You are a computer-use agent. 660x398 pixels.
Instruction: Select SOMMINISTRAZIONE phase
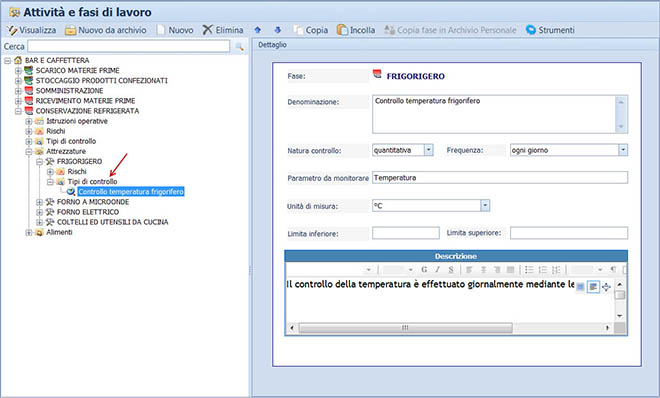[69, 91]
